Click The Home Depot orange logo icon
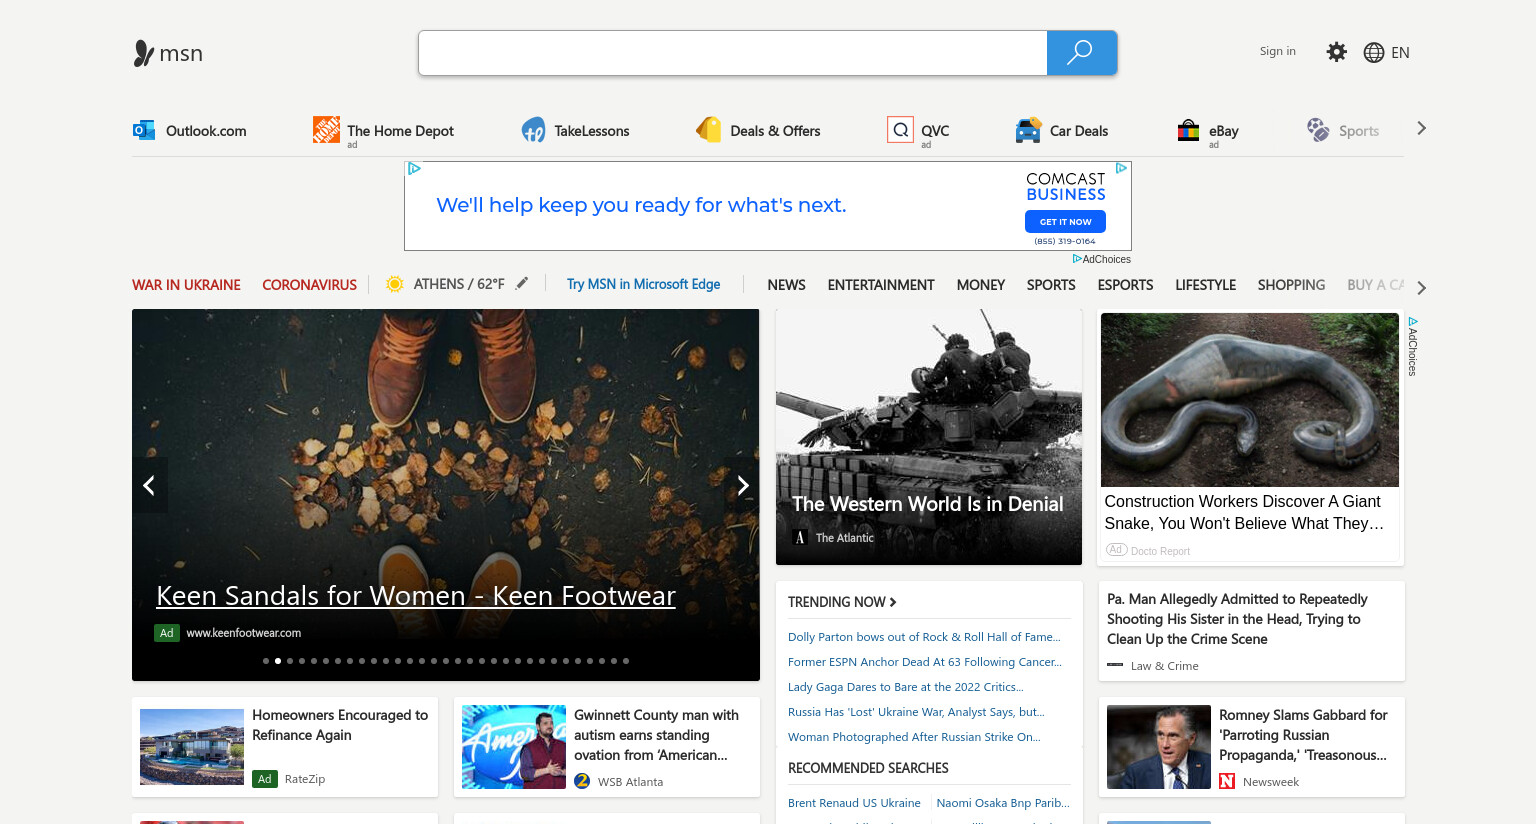Viewport: 1536px width, 824px height. (326, 129)
